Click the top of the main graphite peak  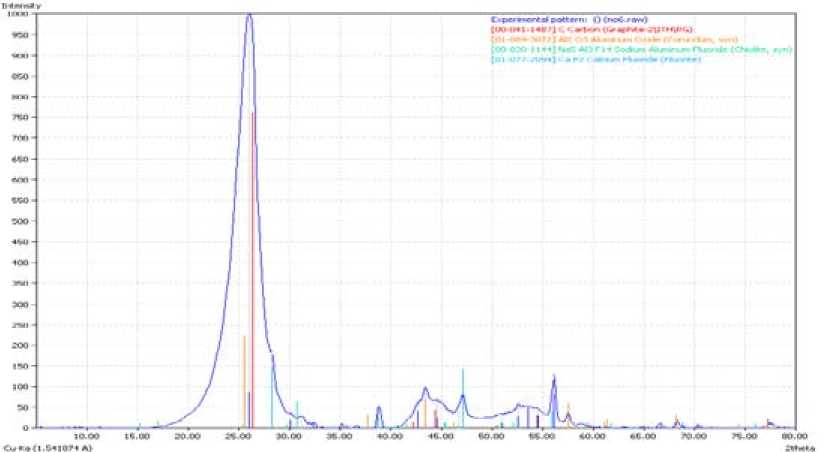point(249,15)
